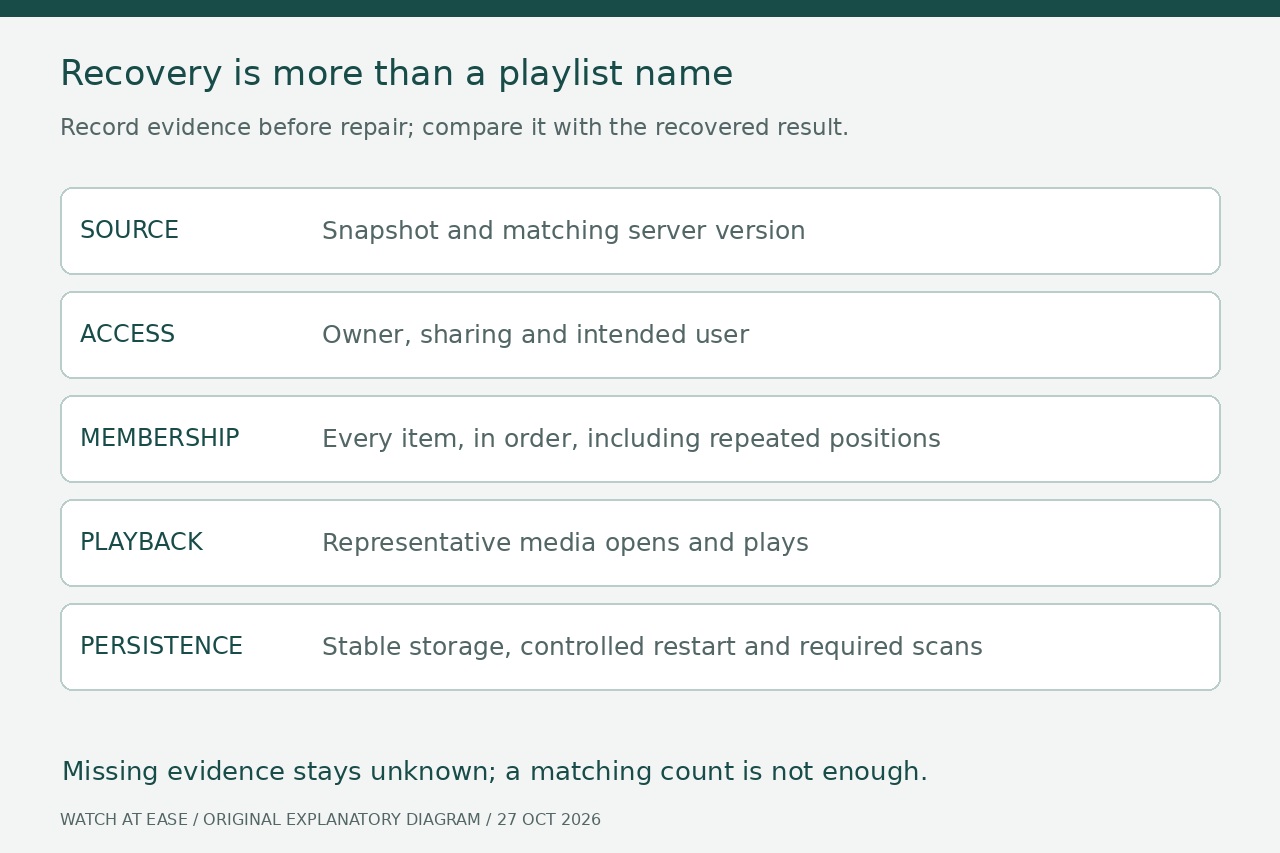Click the 'WATCH AT EASE' footer credit line
This screenshot has width=1280, height=853.
click(x=330, y=820)
